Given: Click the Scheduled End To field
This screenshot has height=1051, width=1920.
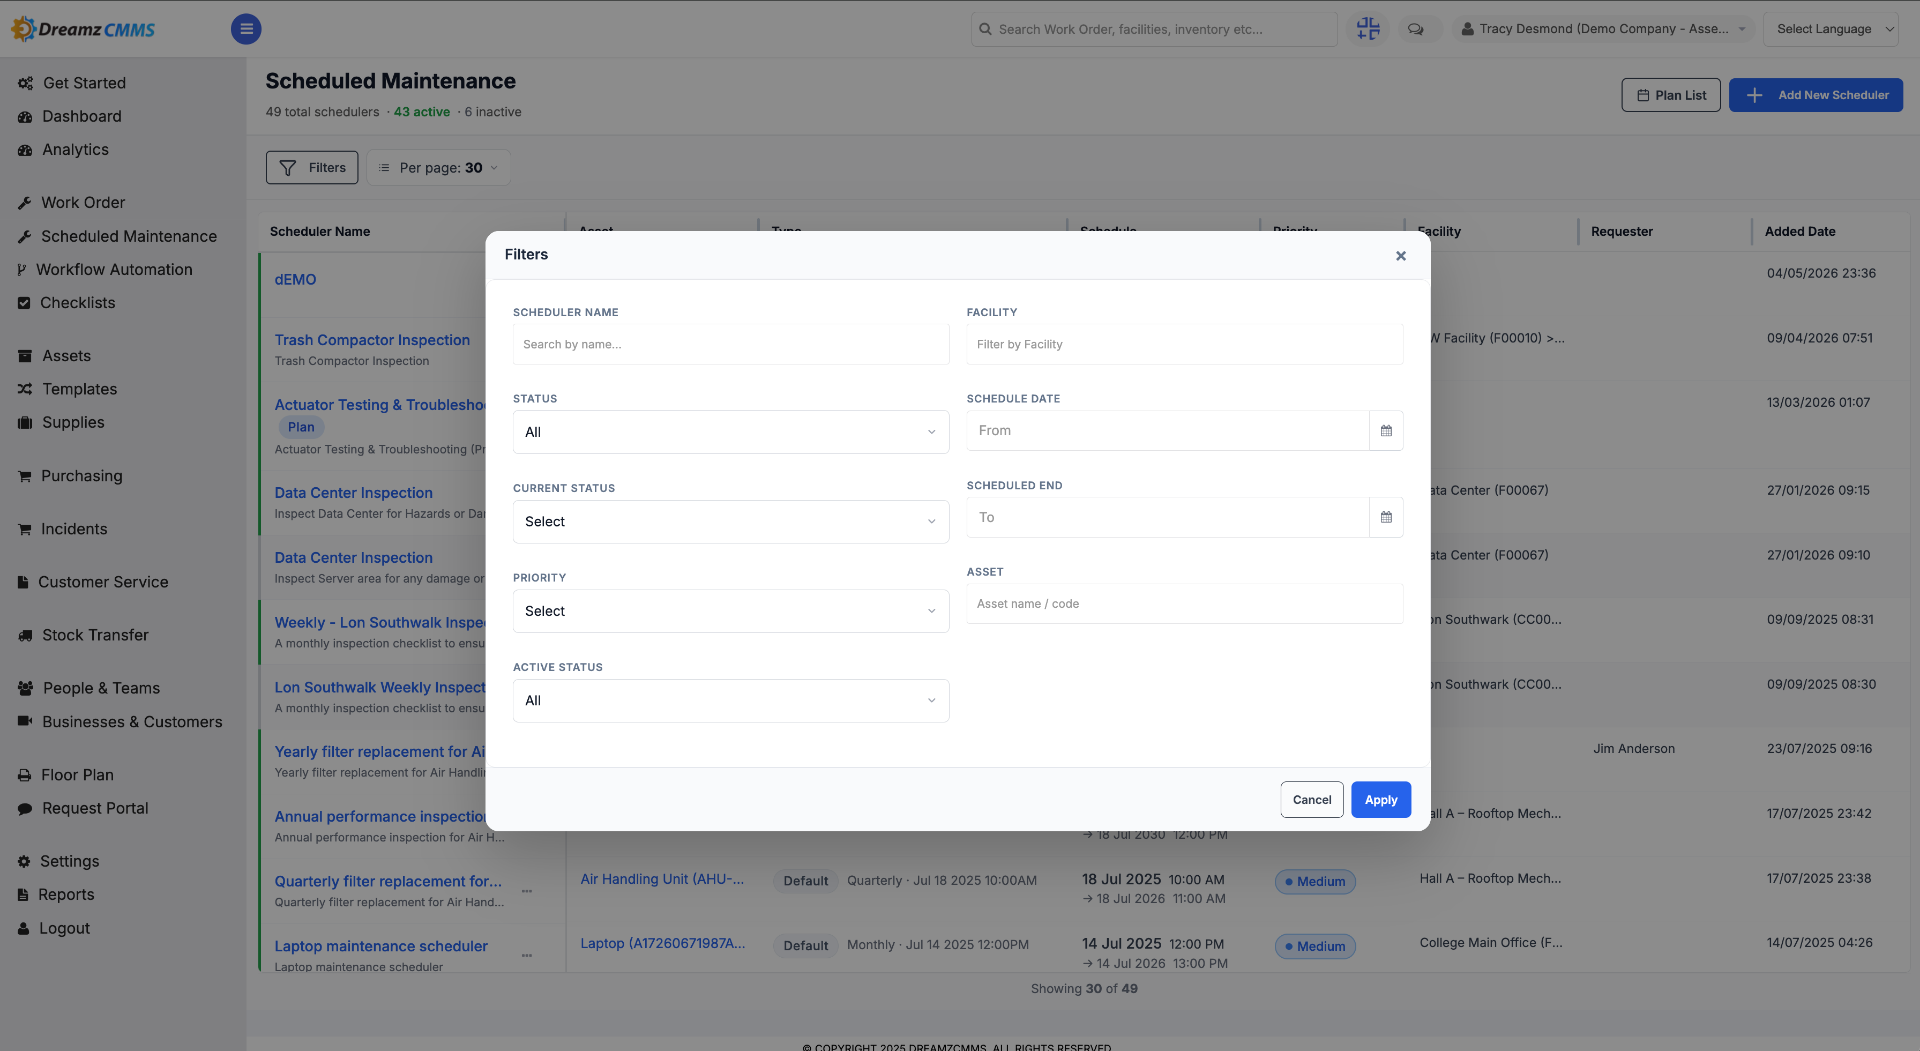Looking at the screenshot, I should [1168, 517].
